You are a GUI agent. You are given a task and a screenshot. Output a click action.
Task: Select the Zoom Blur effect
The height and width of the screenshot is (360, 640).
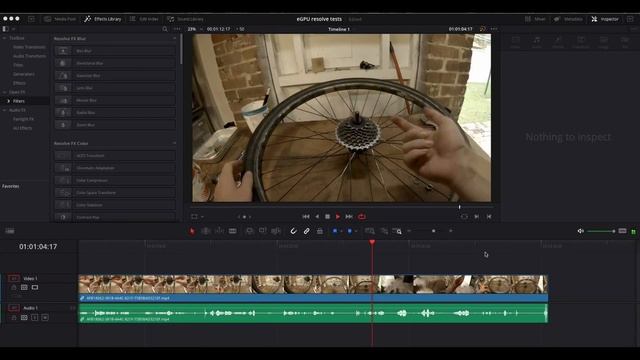click(115, 124)
